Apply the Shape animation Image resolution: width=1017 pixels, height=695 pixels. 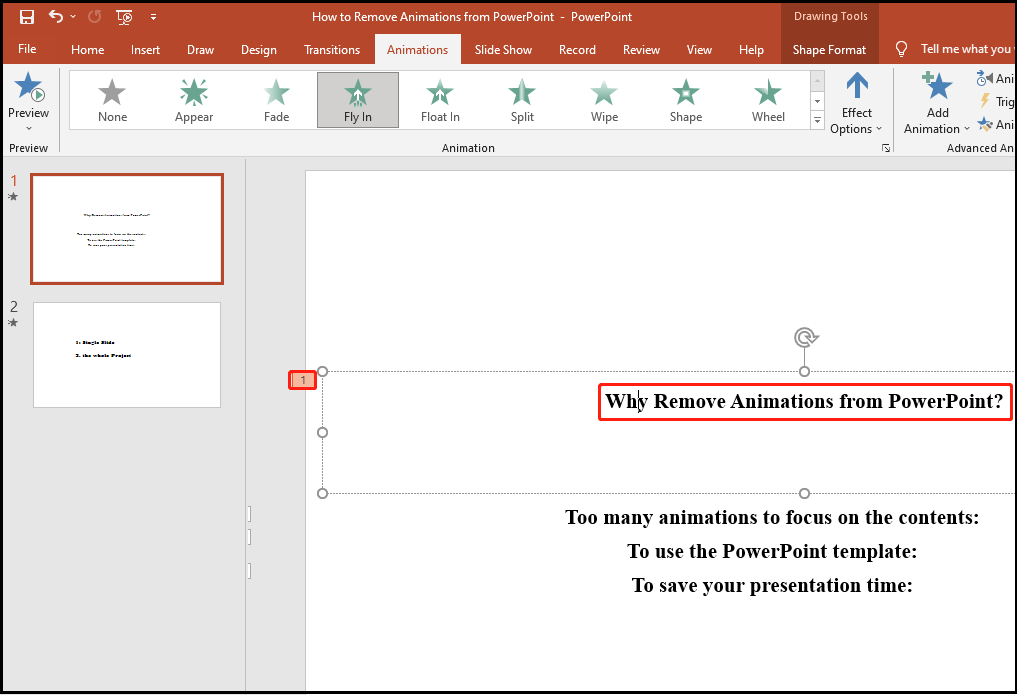point(685,99)
